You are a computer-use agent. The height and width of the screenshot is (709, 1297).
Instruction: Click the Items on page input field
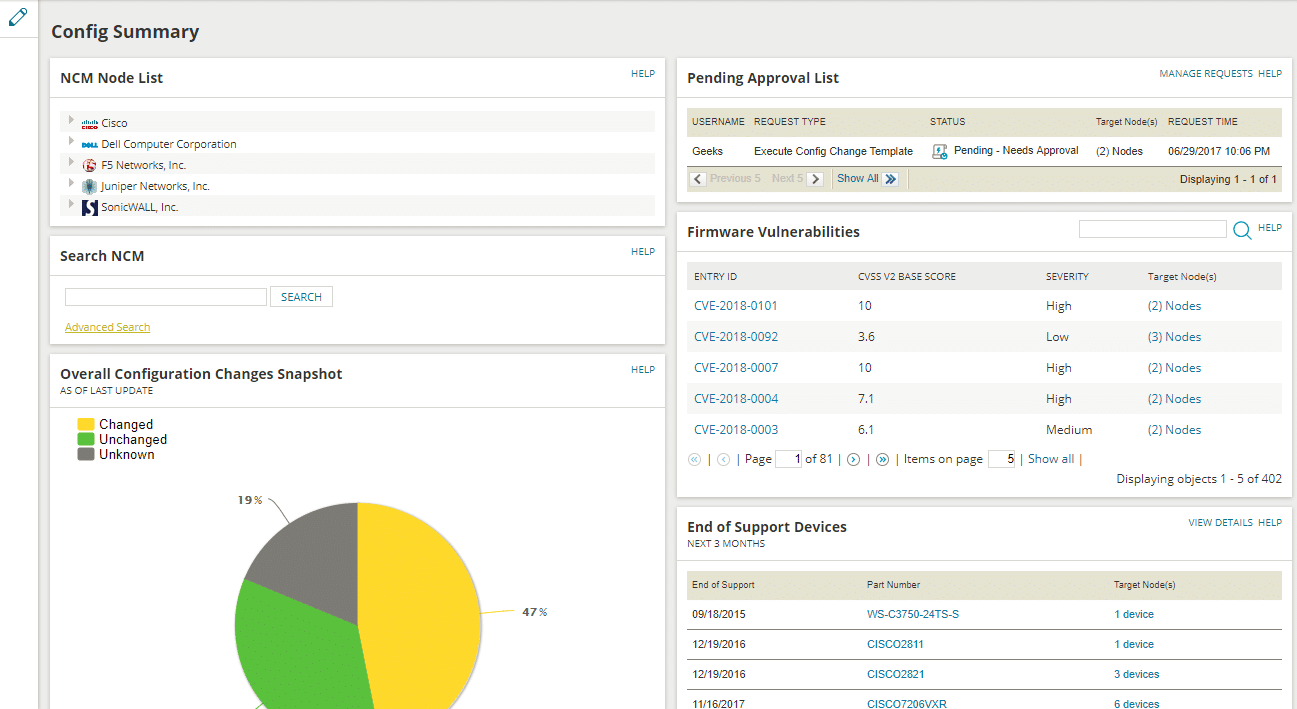[x=1002, y=459]
